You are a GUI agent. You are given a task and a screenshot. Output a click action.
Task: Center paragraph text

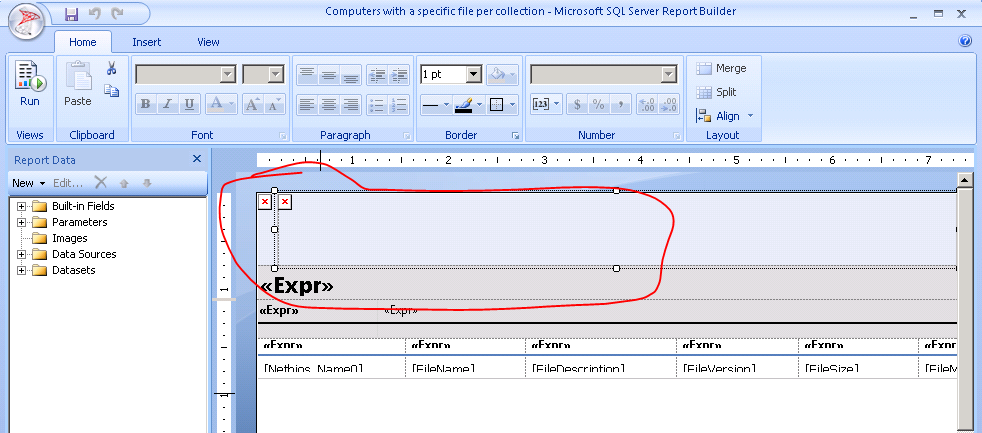(x=329, y=105)
